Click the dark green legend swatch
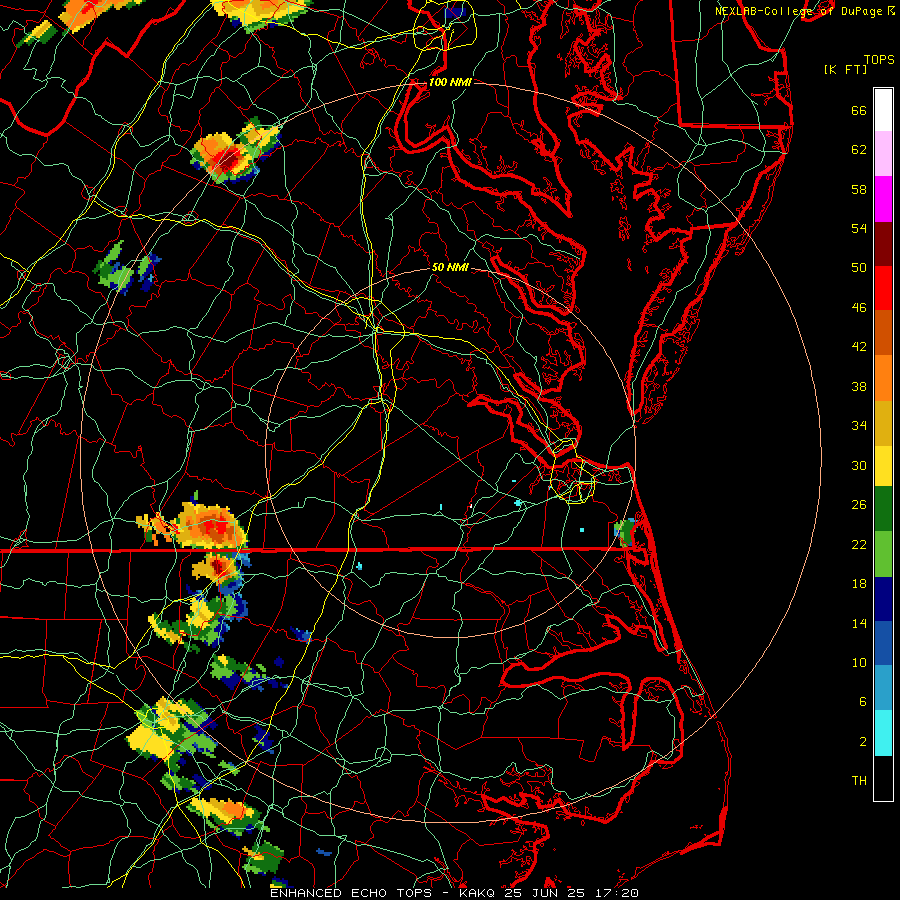 (883, 509)
